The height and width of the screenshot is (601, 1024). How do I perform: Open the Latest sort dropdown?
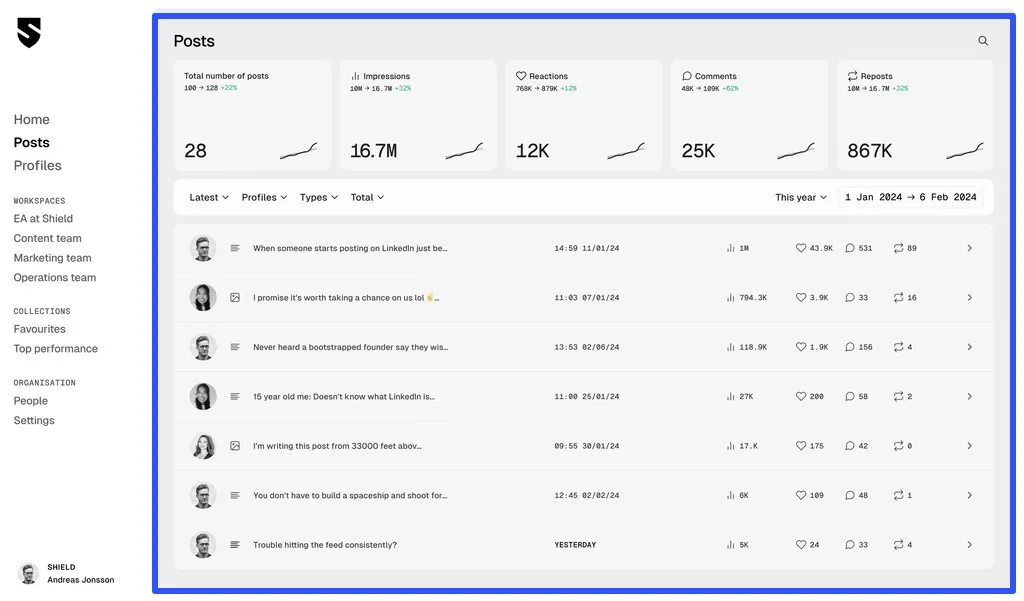[208, 197]
